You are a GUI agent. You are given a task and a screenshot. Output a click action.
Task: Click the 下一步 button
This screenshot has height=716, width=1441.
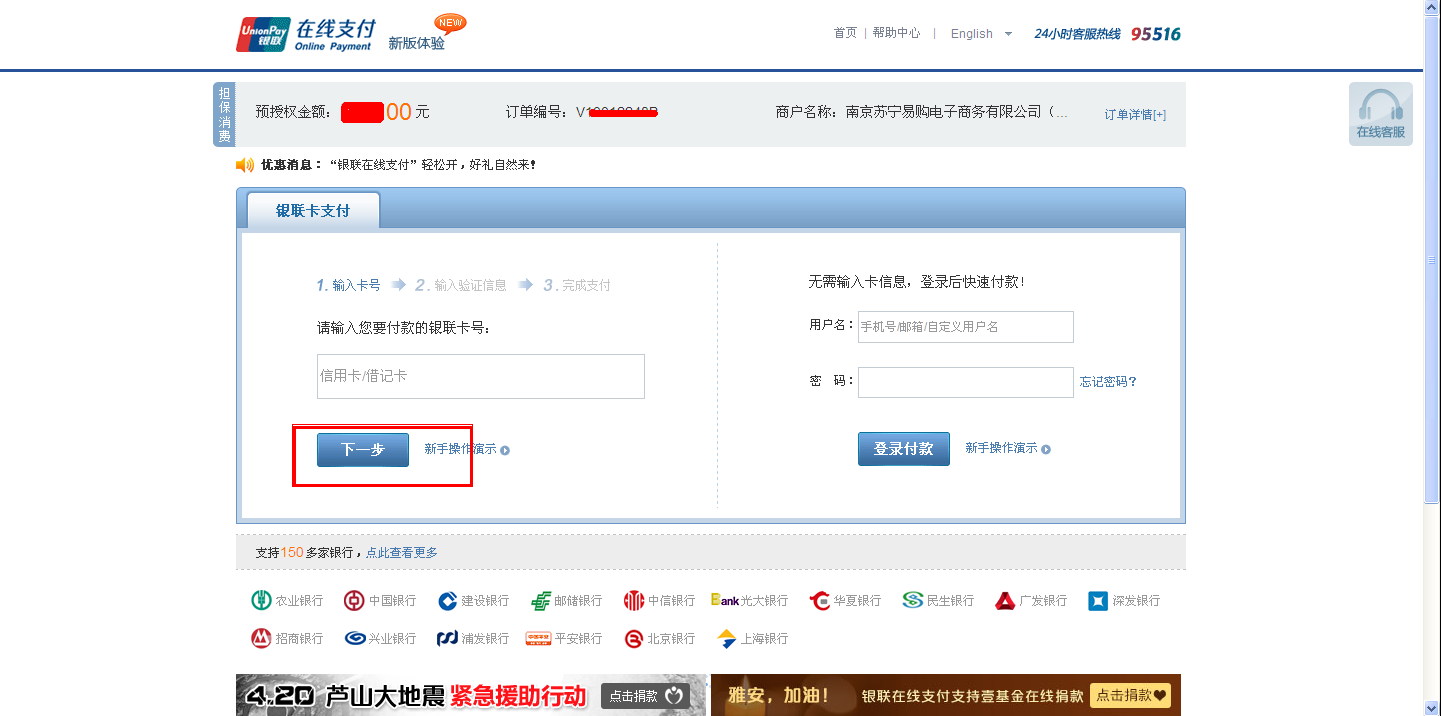pyautogui.click(x=363, y=450)
